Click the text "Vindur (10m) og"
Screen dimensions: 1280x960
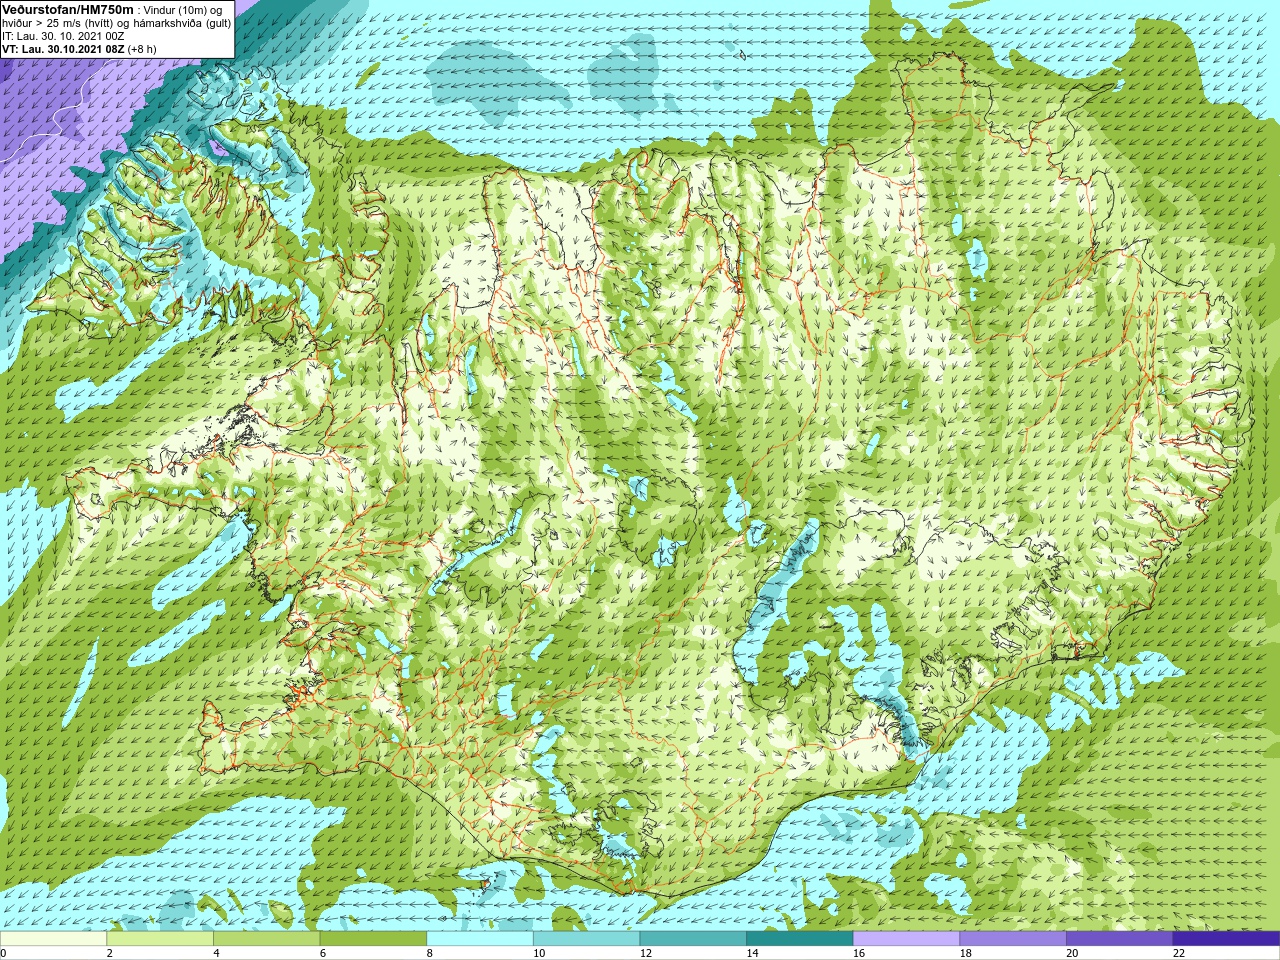pos(183,10)
